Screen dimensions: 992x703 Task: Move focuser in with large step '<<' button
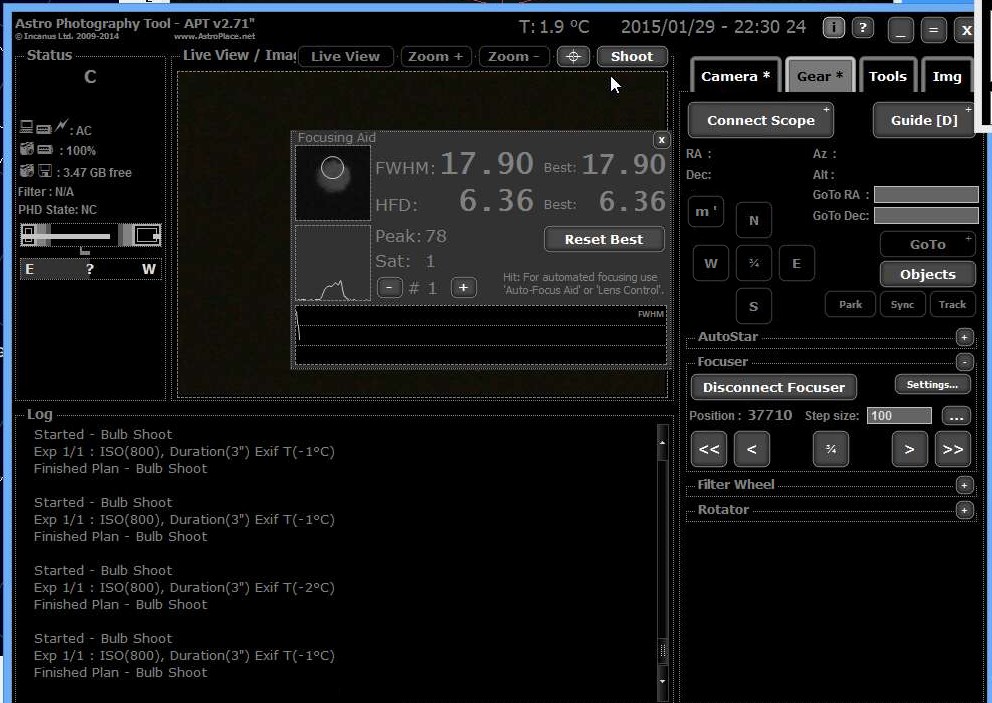pyautogui.click(x=709, y=449)
